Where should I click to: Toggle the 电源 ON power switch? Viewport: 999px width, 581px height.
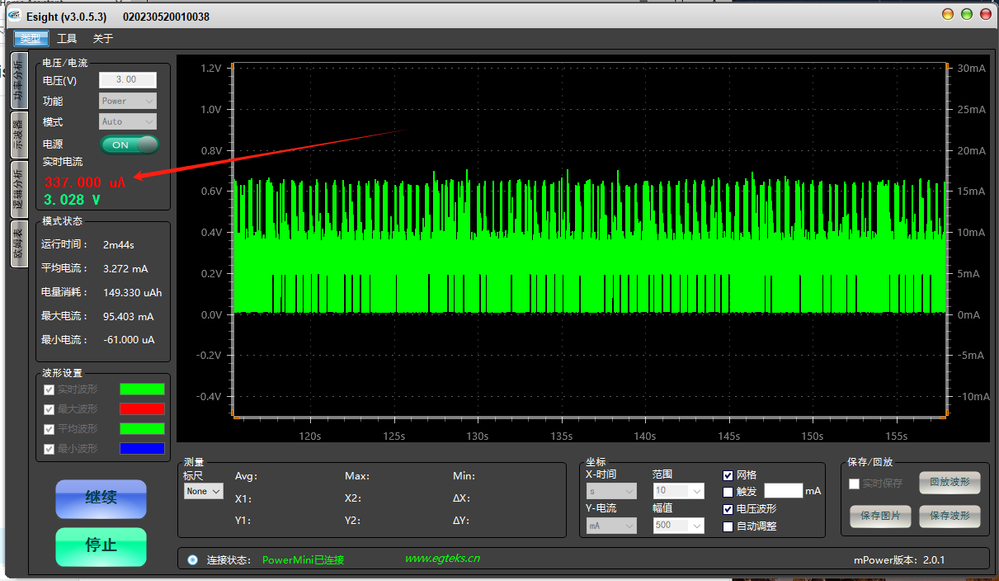(129, 145)
